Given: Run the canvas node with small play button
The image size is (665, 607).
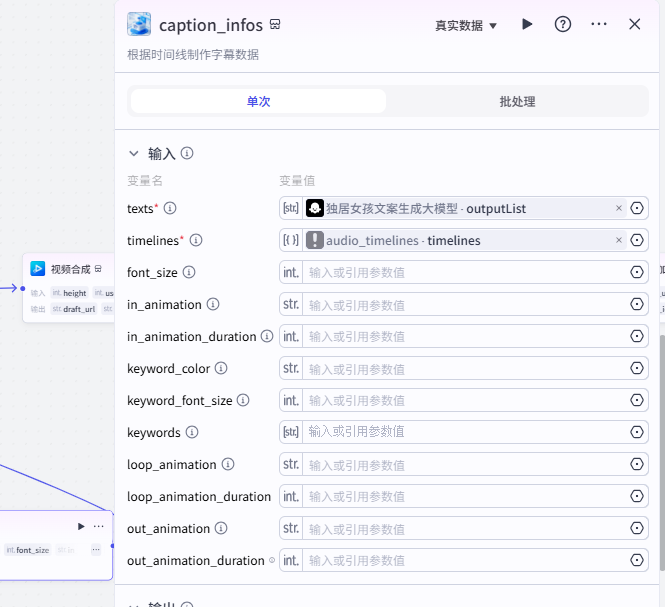Looking at the screenshot, I should [81, 526].
